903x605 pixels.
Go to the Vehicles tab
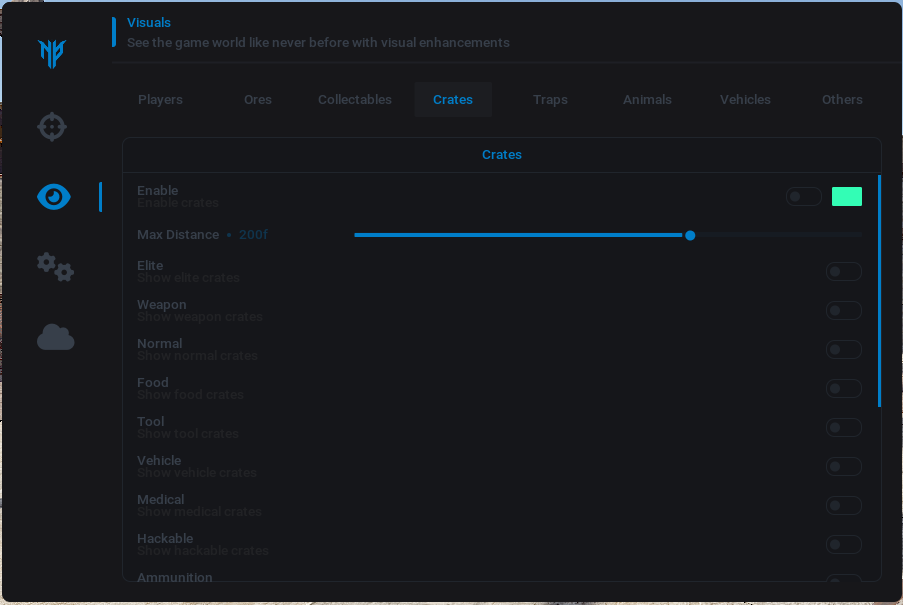(x=745, y=100)
